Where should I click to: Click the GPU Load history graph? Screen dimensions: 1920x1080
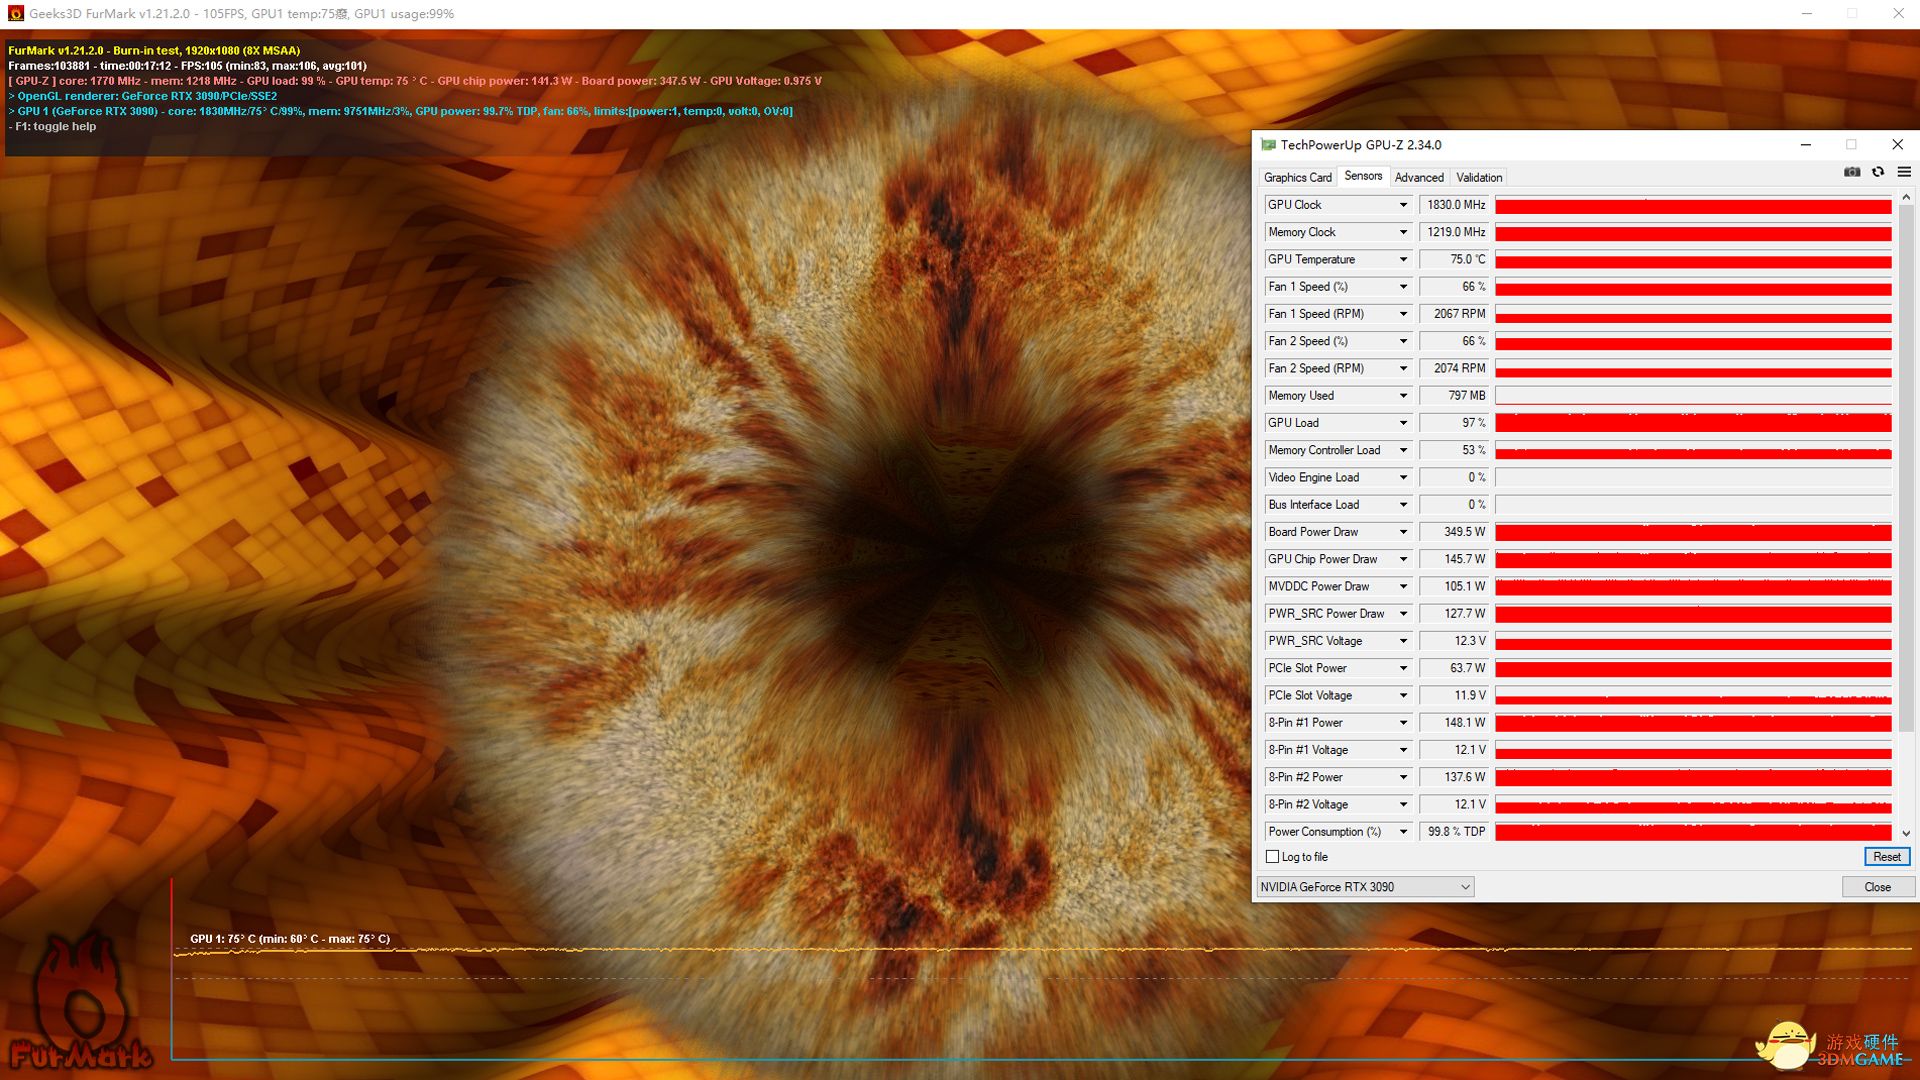[x=1693, y=423]
